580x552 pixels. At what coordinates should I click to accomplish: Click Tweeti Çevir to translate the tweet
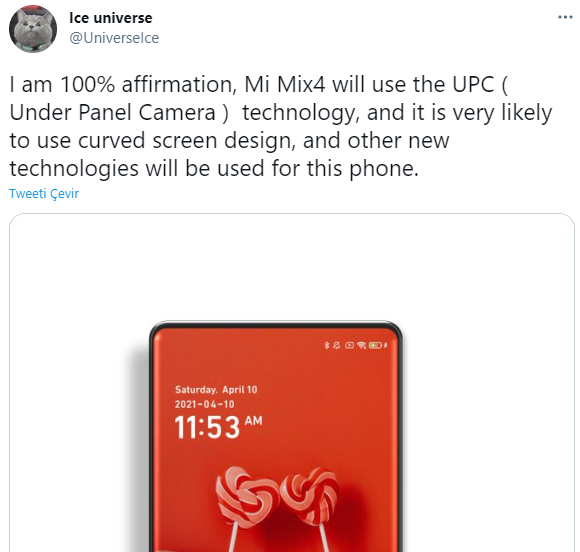[x=44, y=193]
